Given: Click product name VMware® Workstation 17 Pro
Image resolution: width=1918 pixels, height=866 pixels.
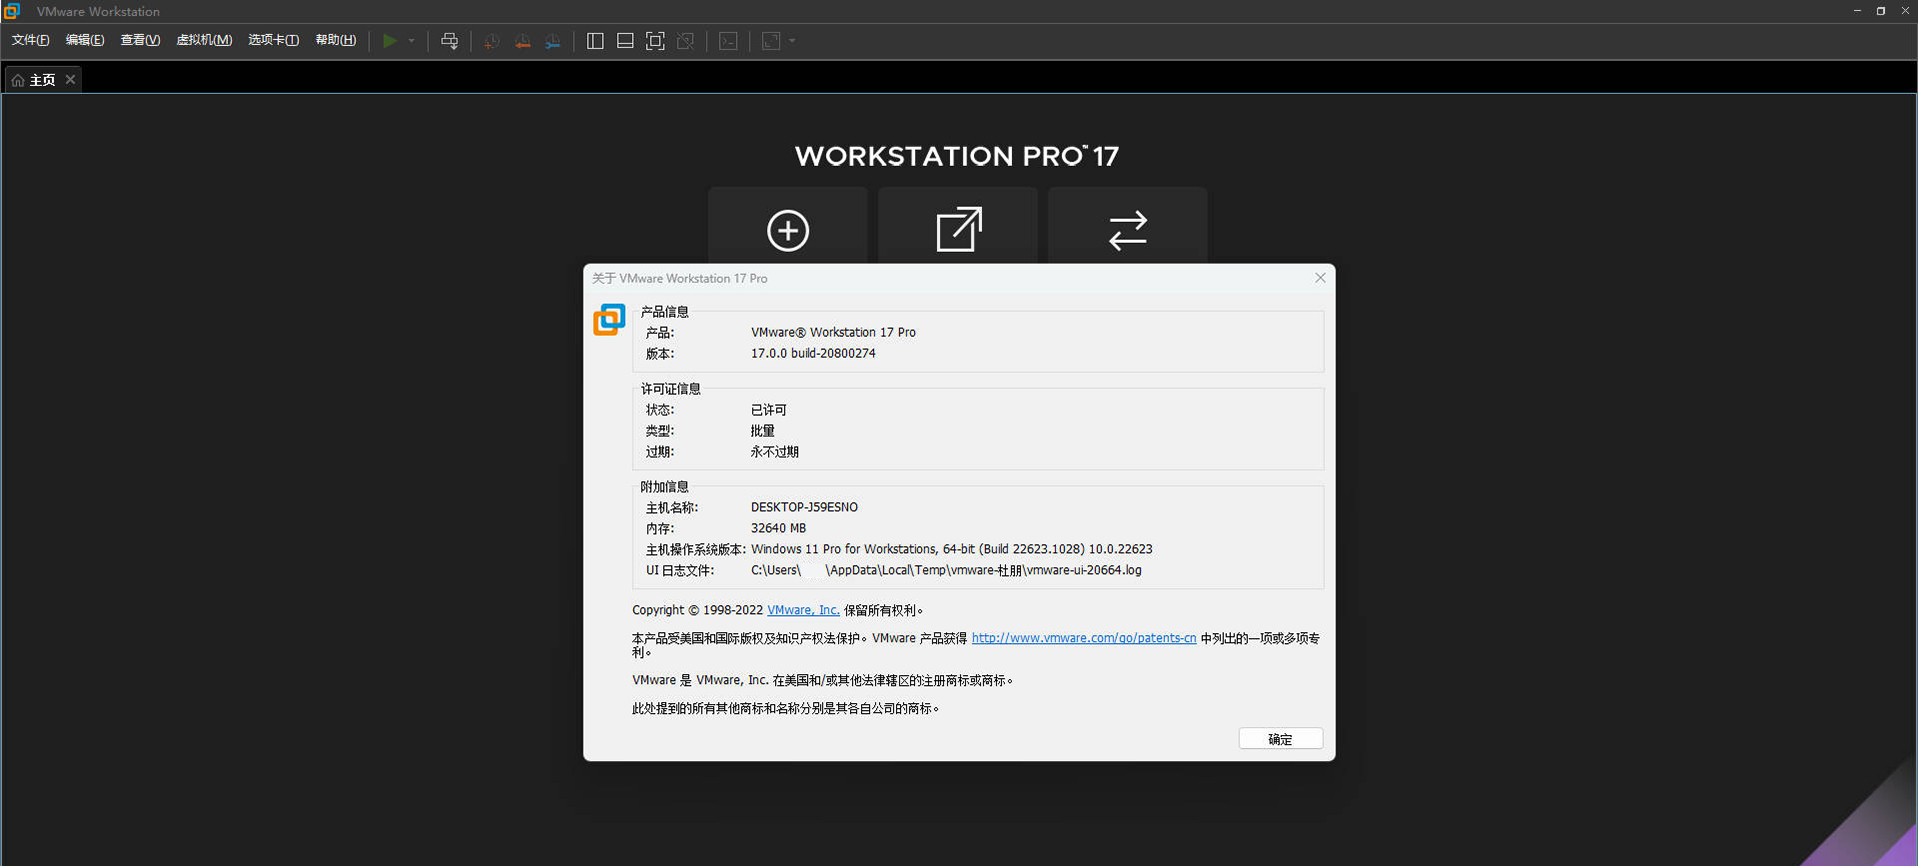Looking at the screenshot, I should [x=833, y=332].
